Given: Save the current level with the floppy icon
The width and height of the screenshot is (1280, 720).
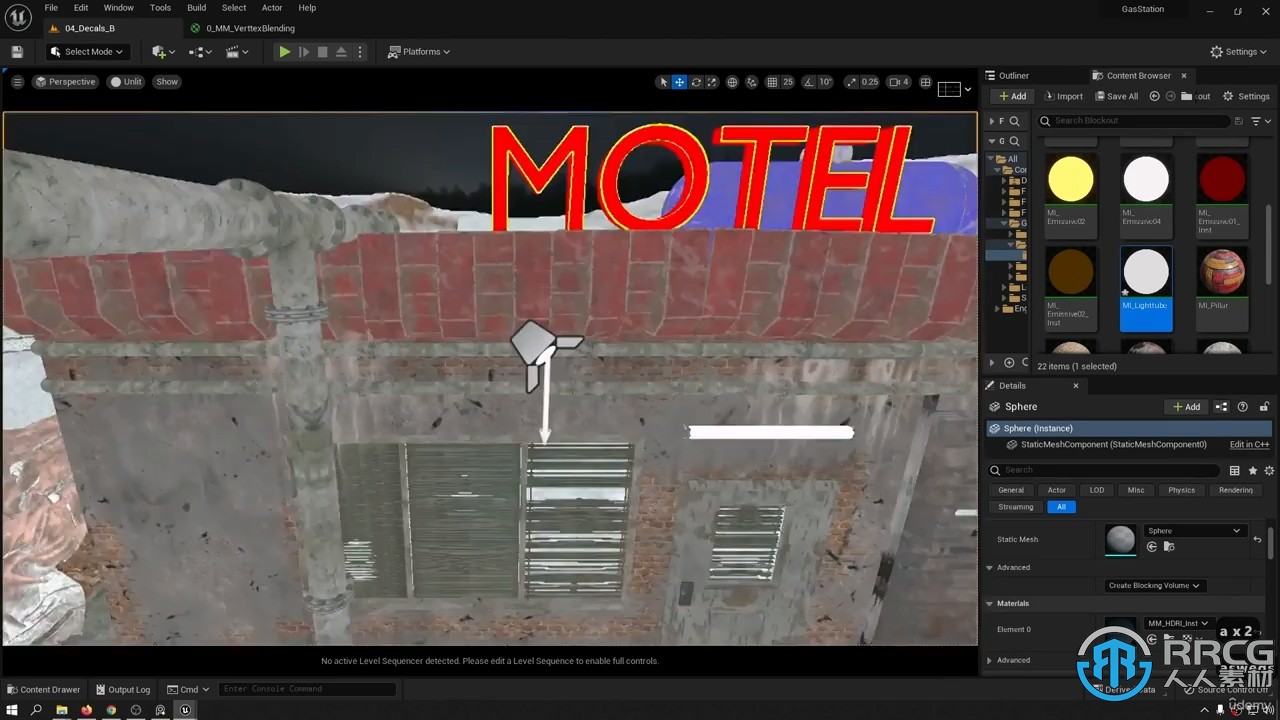Looking at the screenshot, I should tap(17, 52).
